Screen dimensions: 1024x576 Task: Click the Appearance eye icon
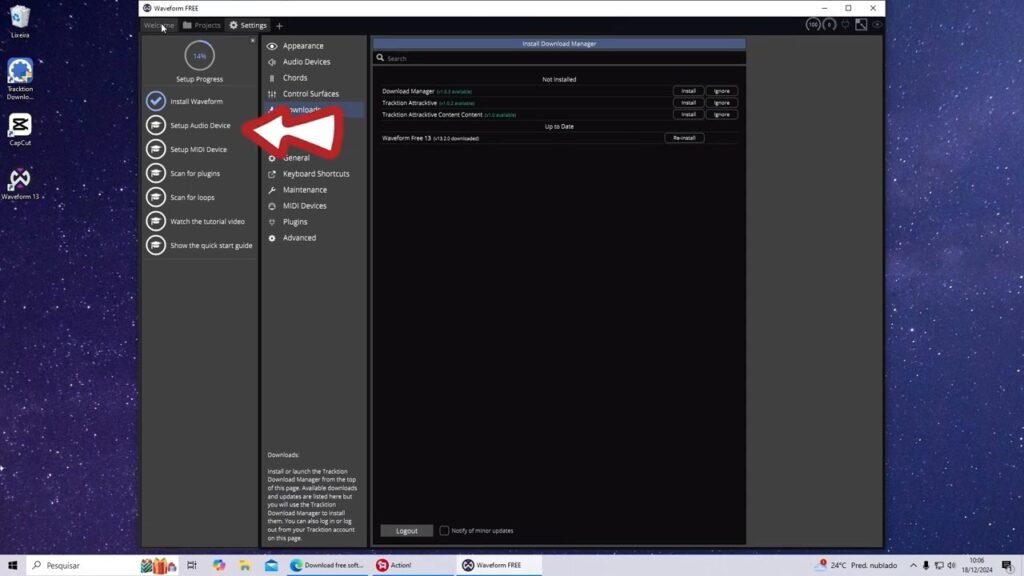(x=272, y=46)
